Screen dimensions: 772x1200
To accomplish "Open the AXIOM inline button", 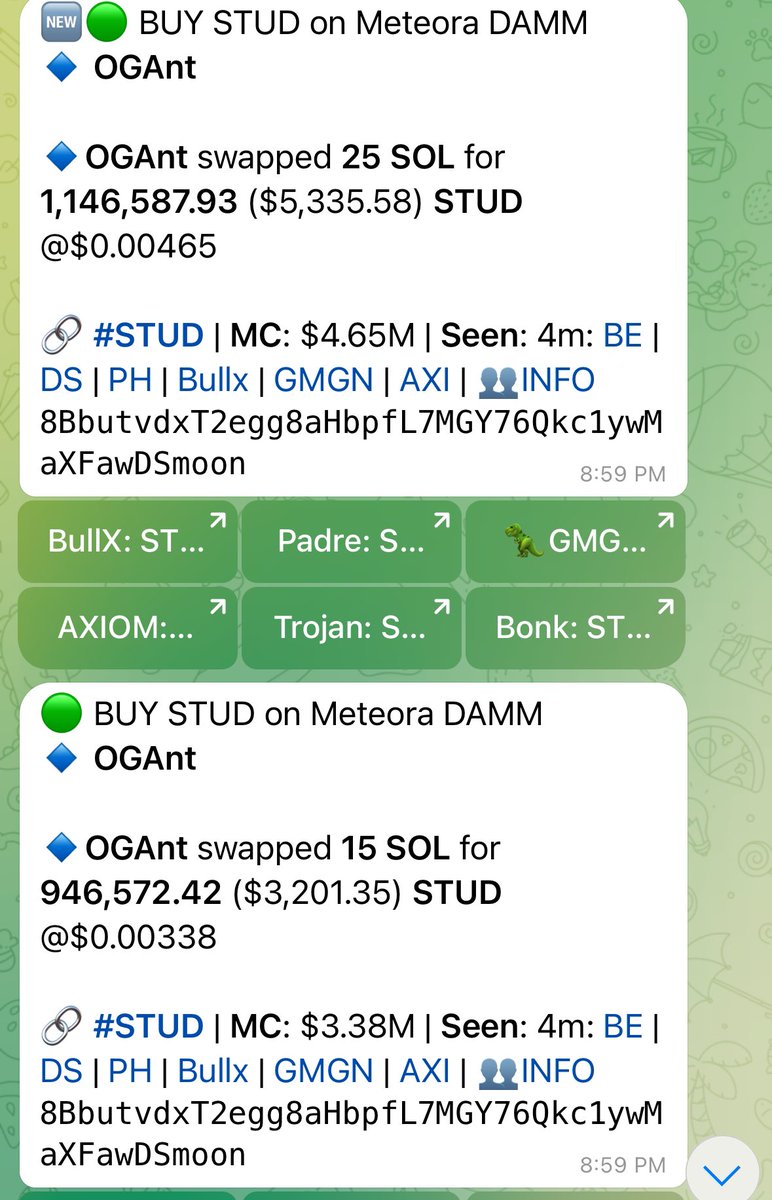I will [x=128, y=627].
